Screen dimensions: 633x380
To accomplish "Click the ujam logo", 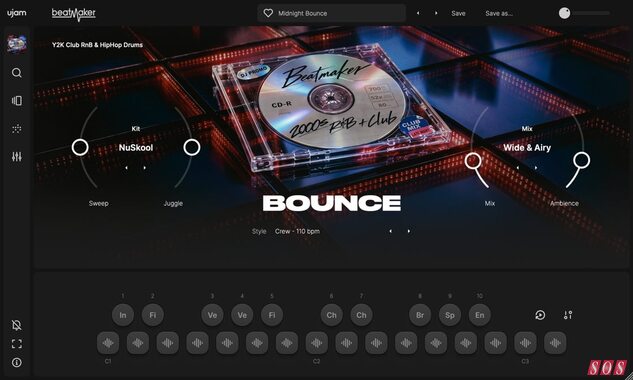I will tap(17, 13).
